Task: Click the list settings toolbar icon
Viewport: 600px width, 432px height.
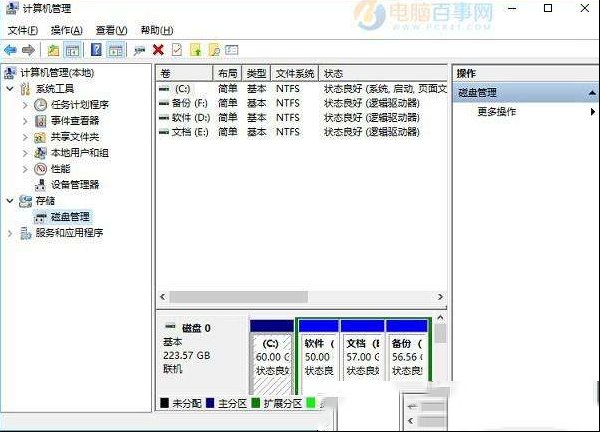Action: pyautogui.click(x=232, y=50)
